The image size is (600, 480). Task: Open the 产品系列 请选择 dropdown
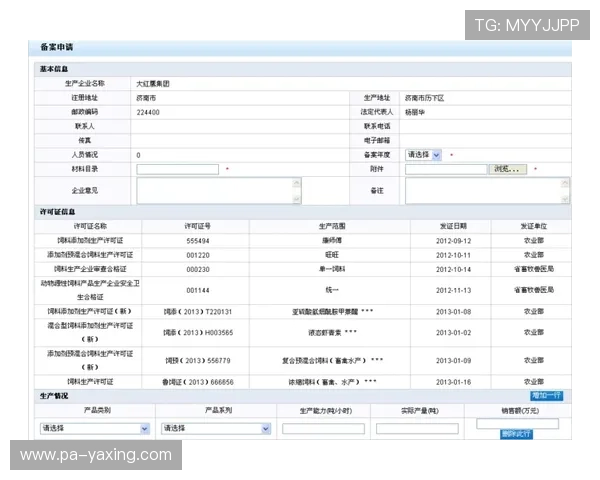point(216,428)
